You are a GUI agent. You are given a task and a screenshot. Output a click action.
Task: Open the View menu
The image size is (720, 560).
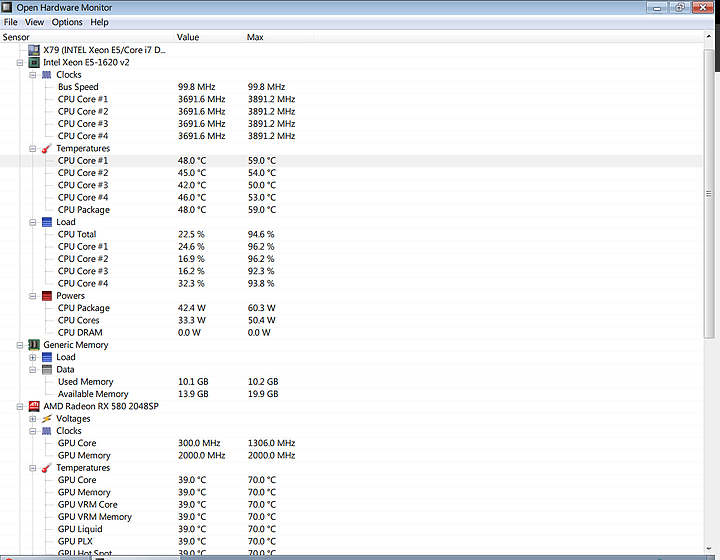[34, 22]
